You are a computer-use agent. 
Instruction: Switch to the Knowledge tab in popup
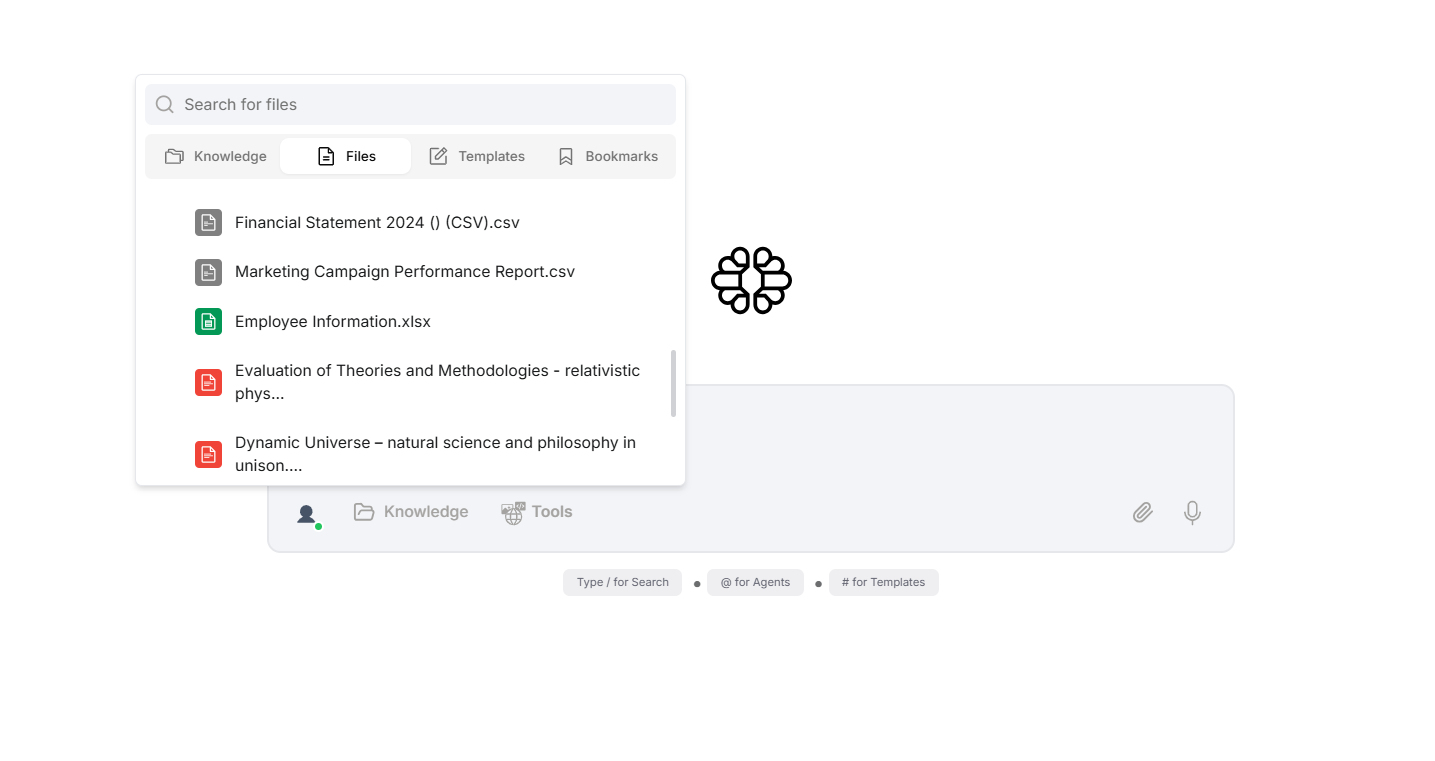(215, 156)
